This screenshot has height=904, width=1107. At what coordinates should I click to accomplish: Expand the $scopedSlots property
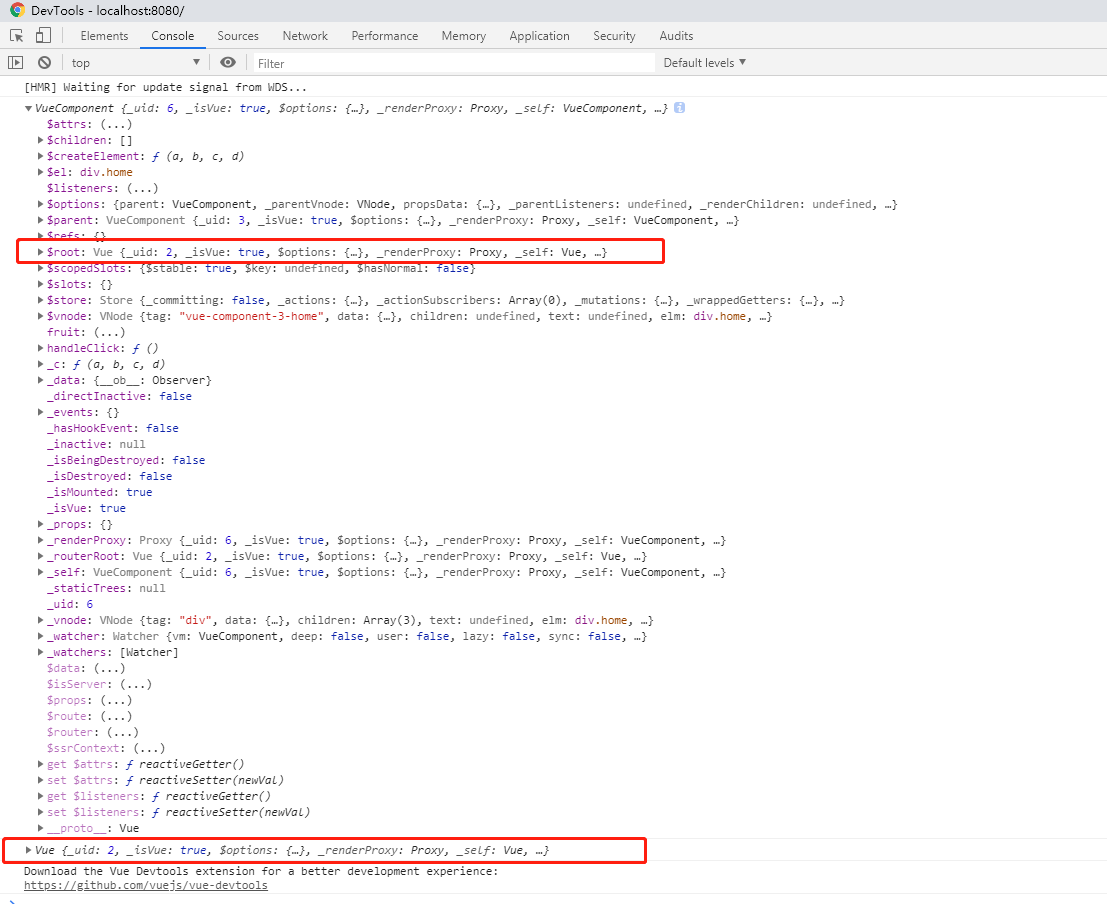click(40, 268)
